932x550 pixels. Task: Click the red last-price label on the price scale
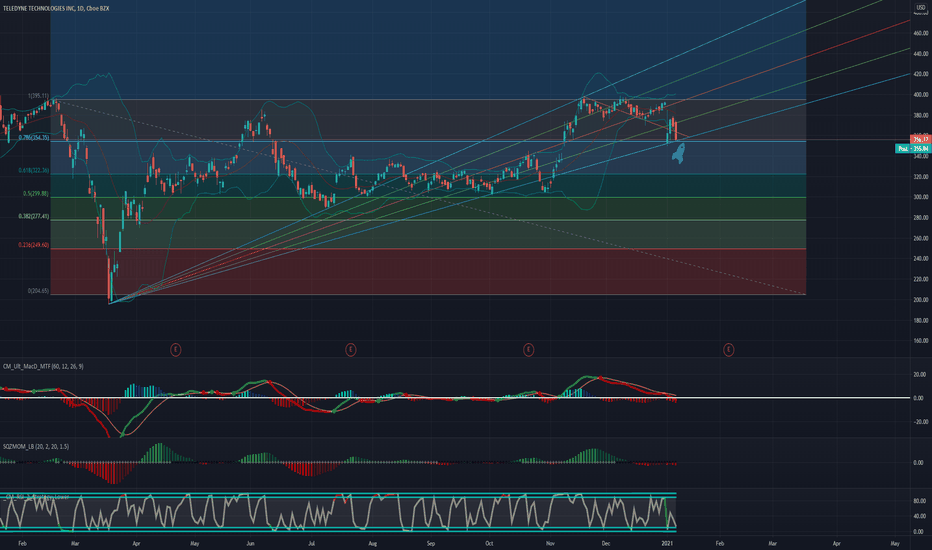coord(920,140)
